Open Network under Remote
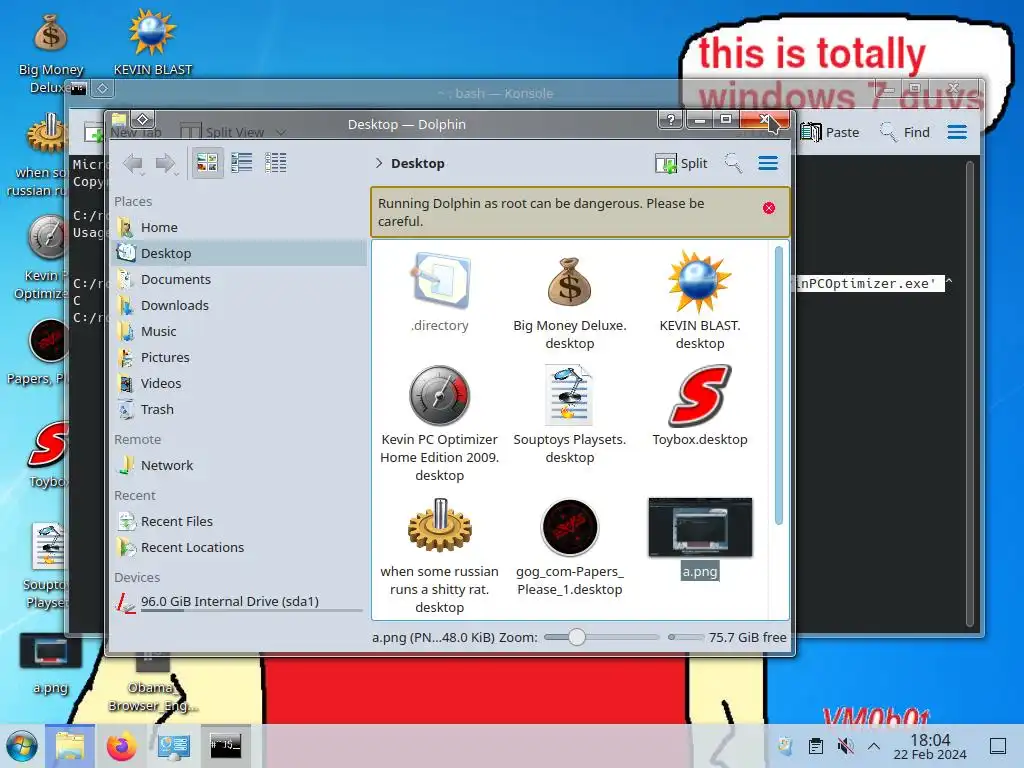1024x768 pixels. (x=239, y=466)
